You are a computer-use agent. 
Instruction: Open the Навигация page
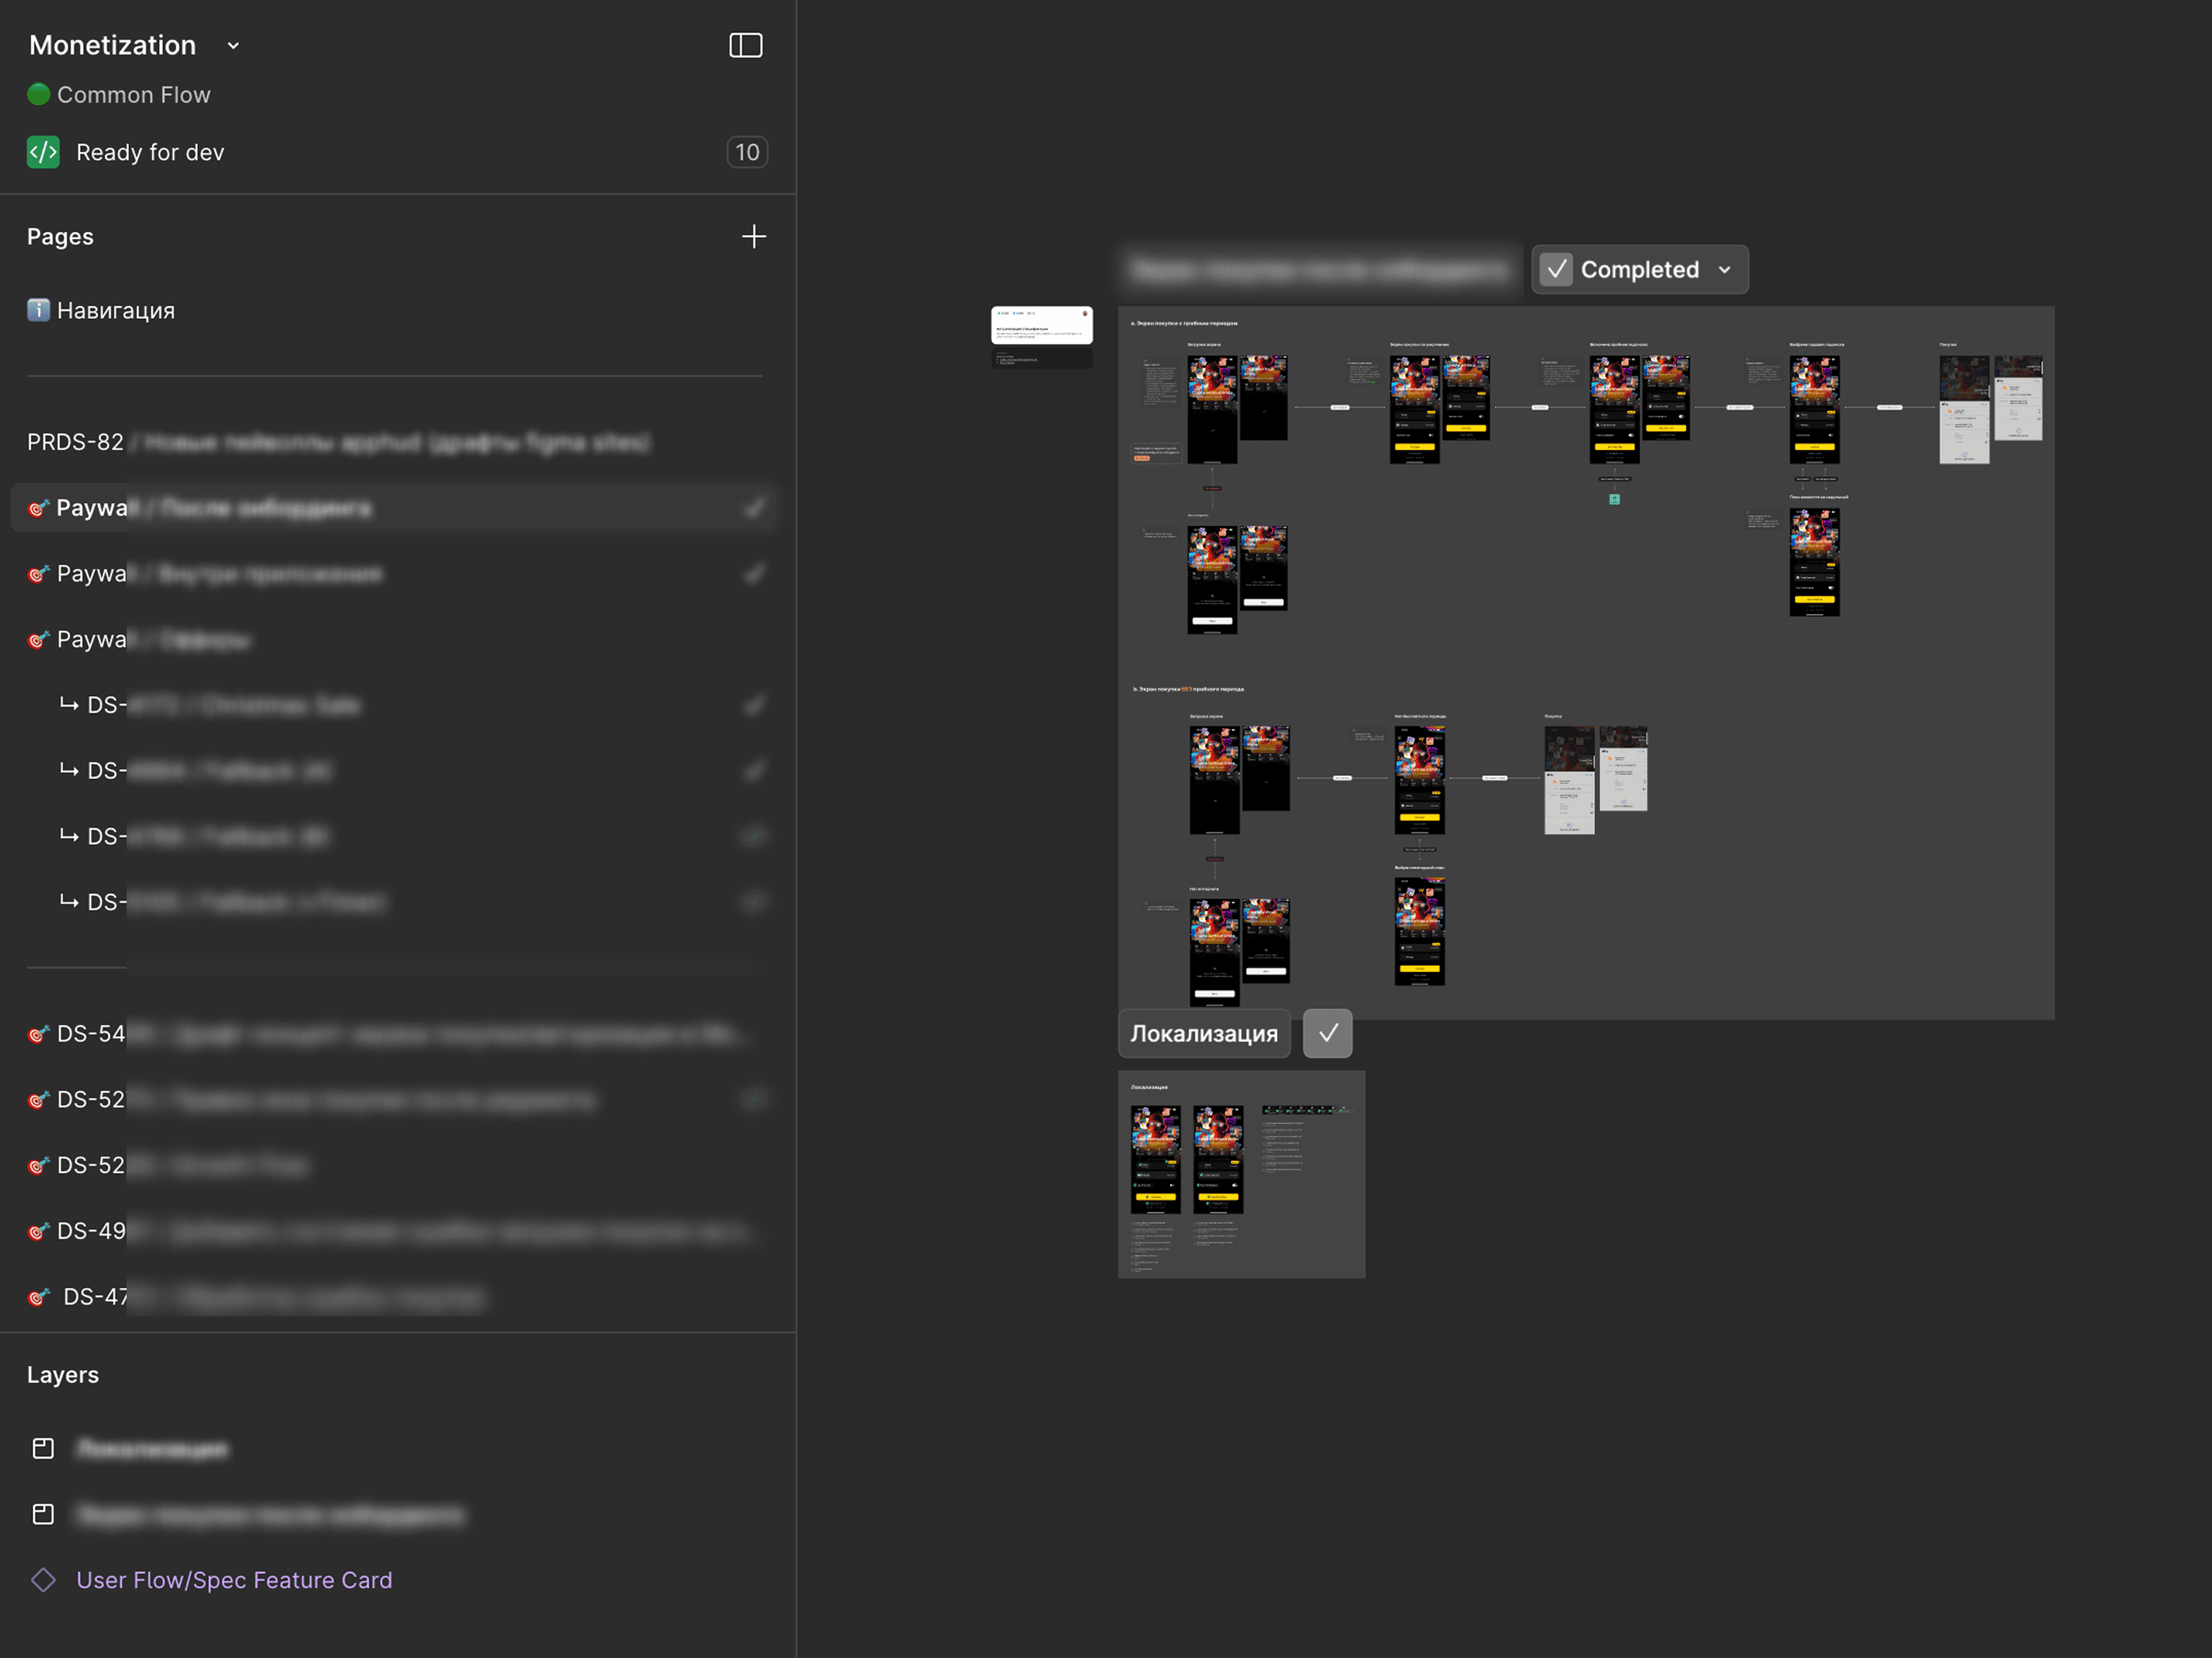point(116,311)
